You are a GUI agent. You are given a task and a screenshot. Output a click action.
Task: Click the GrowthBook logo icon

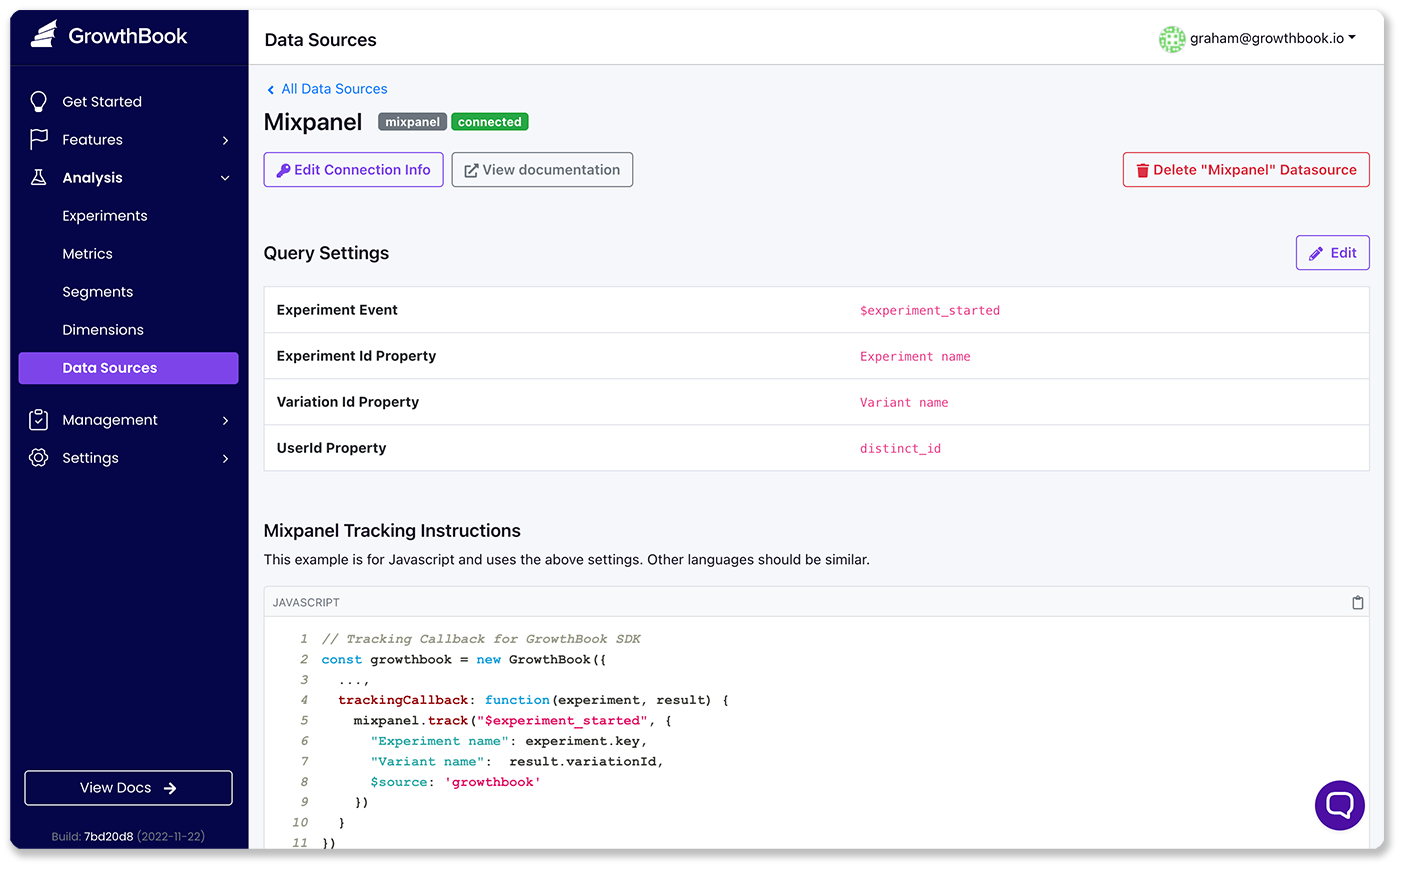tap(44, 35)
